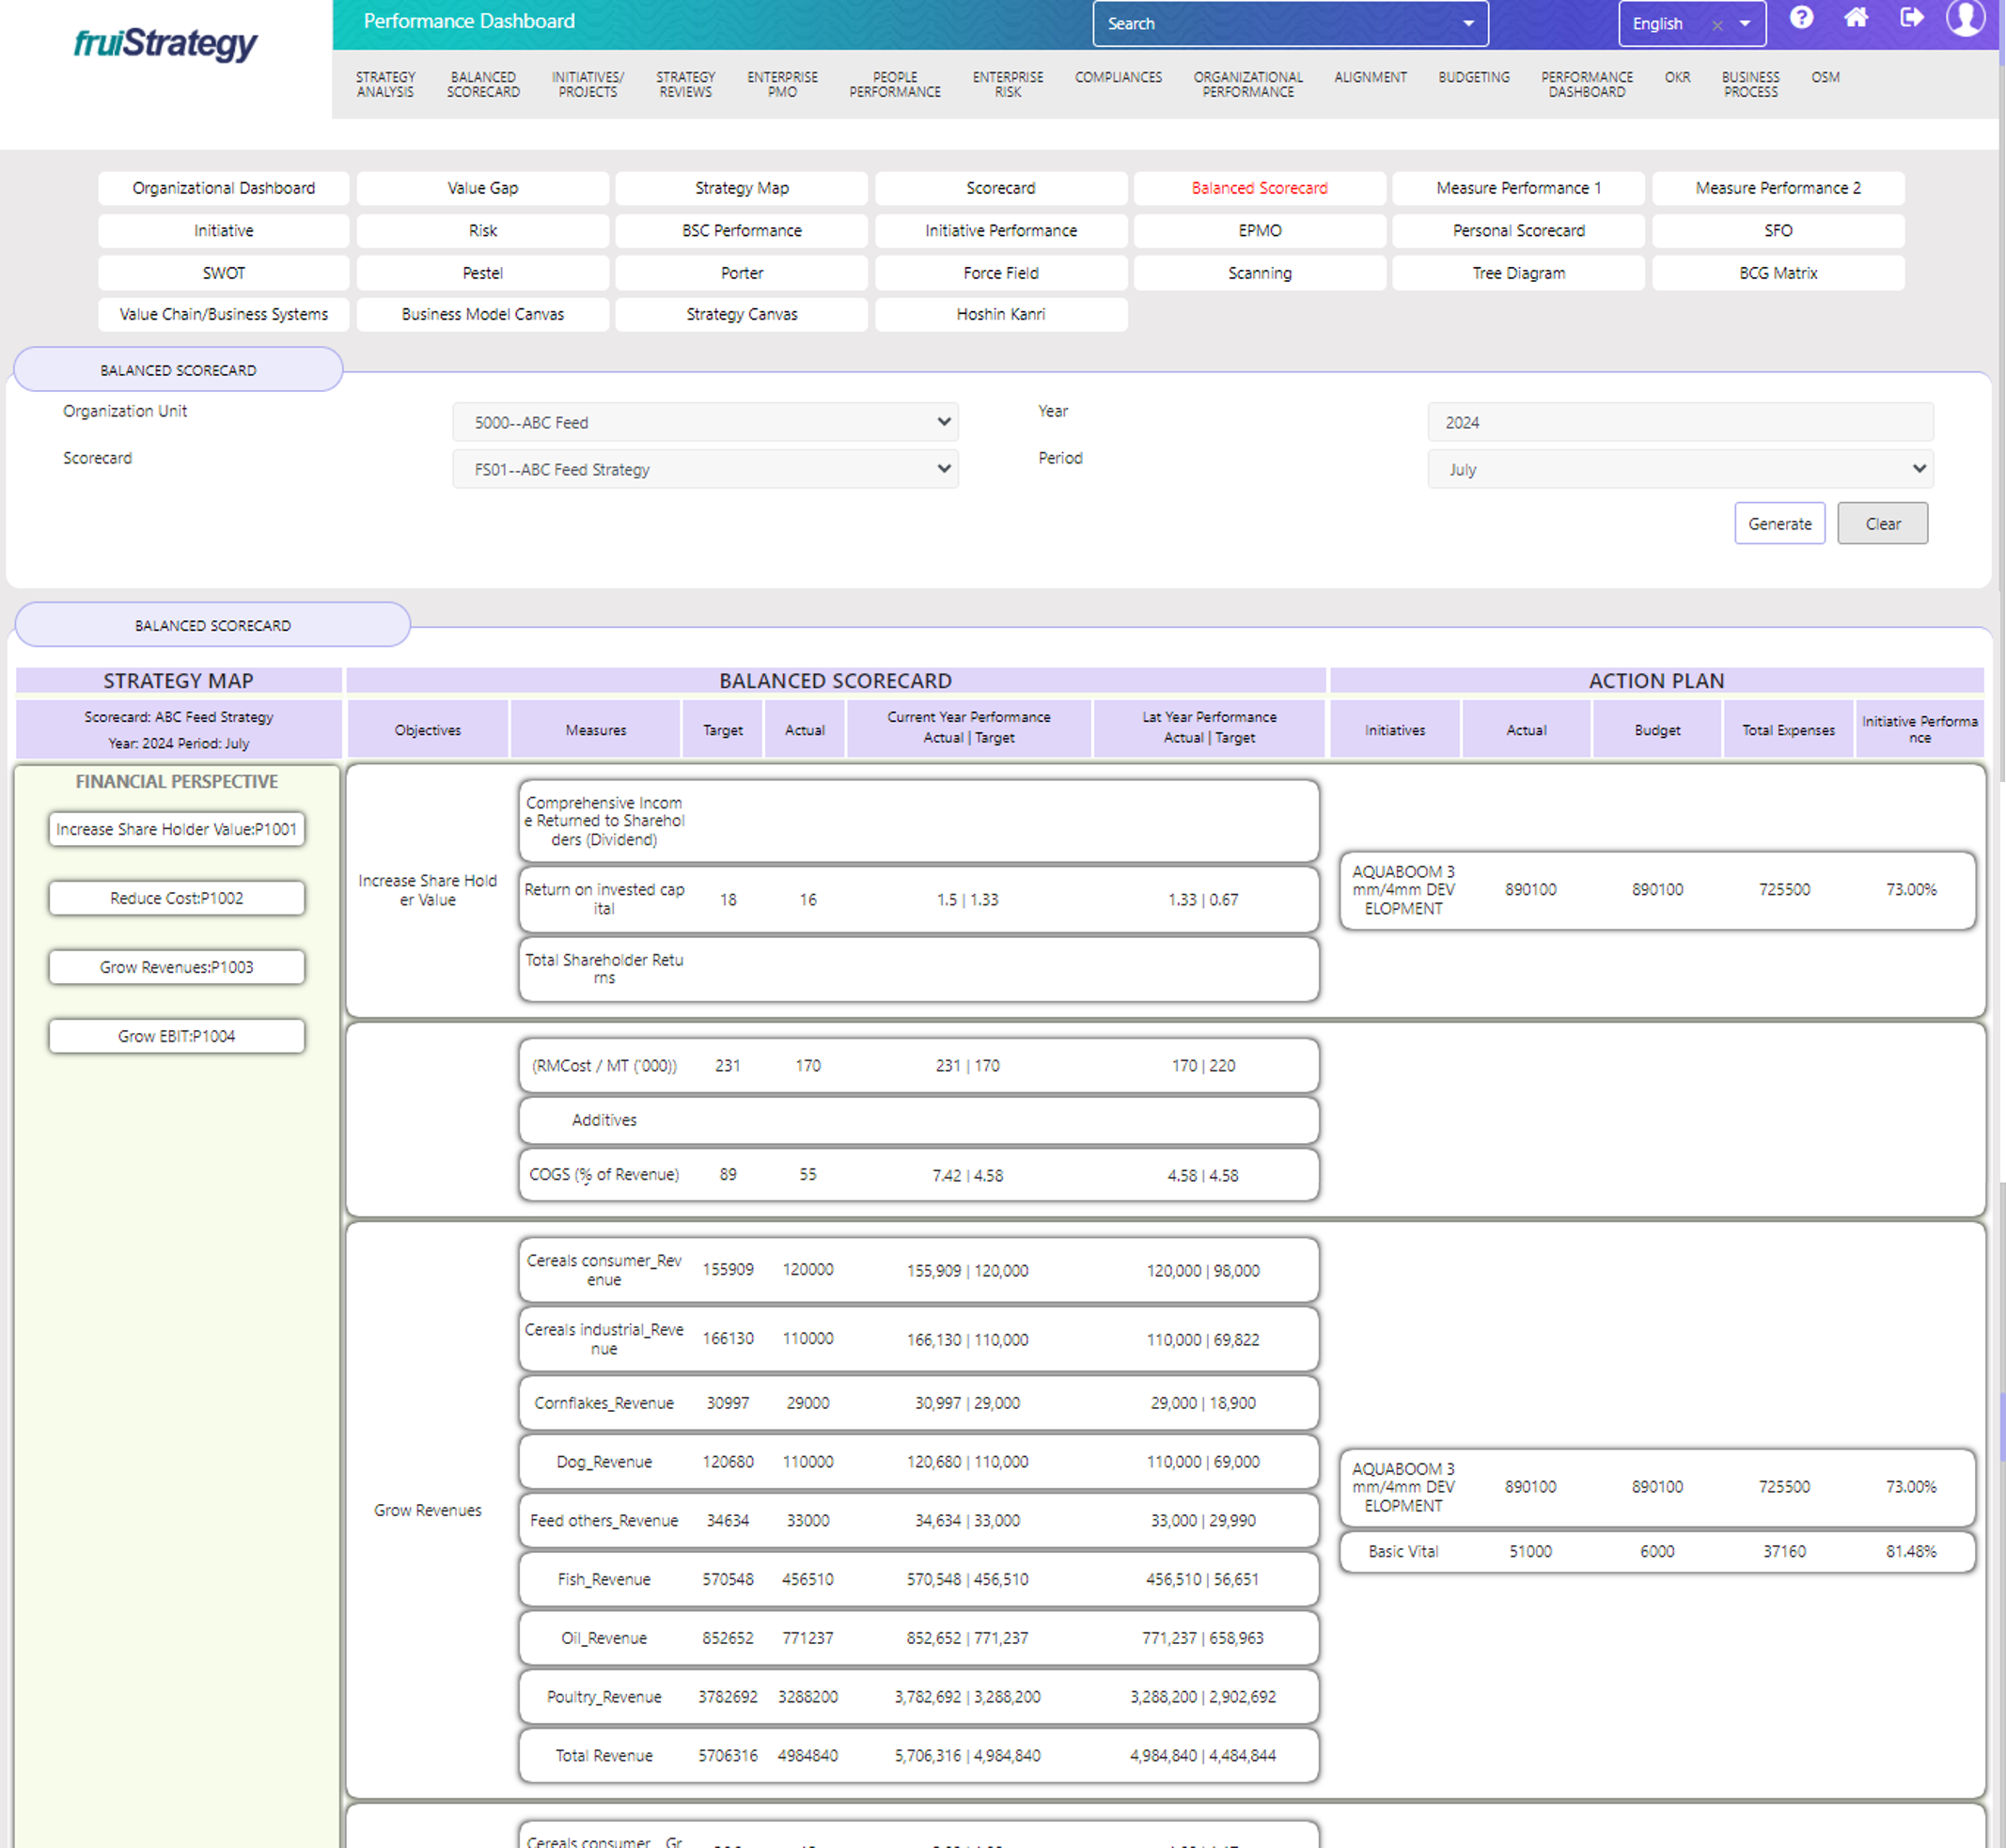Click the home icon in header
Screen dimensions: 2006x1848
click(x=1856, y=18)
